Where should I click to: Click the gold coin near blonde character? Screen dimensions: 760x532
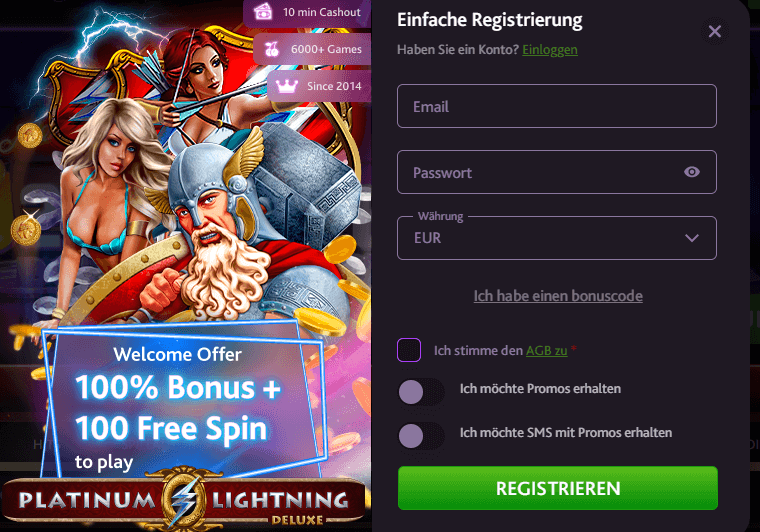(26, 230)
